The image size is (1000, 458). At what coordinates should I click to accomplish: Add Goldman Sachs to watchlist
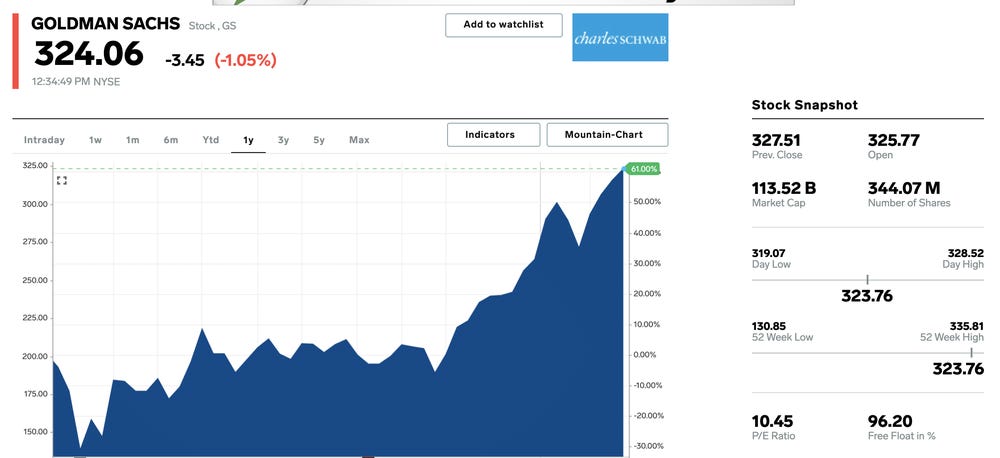click(504, 25)
